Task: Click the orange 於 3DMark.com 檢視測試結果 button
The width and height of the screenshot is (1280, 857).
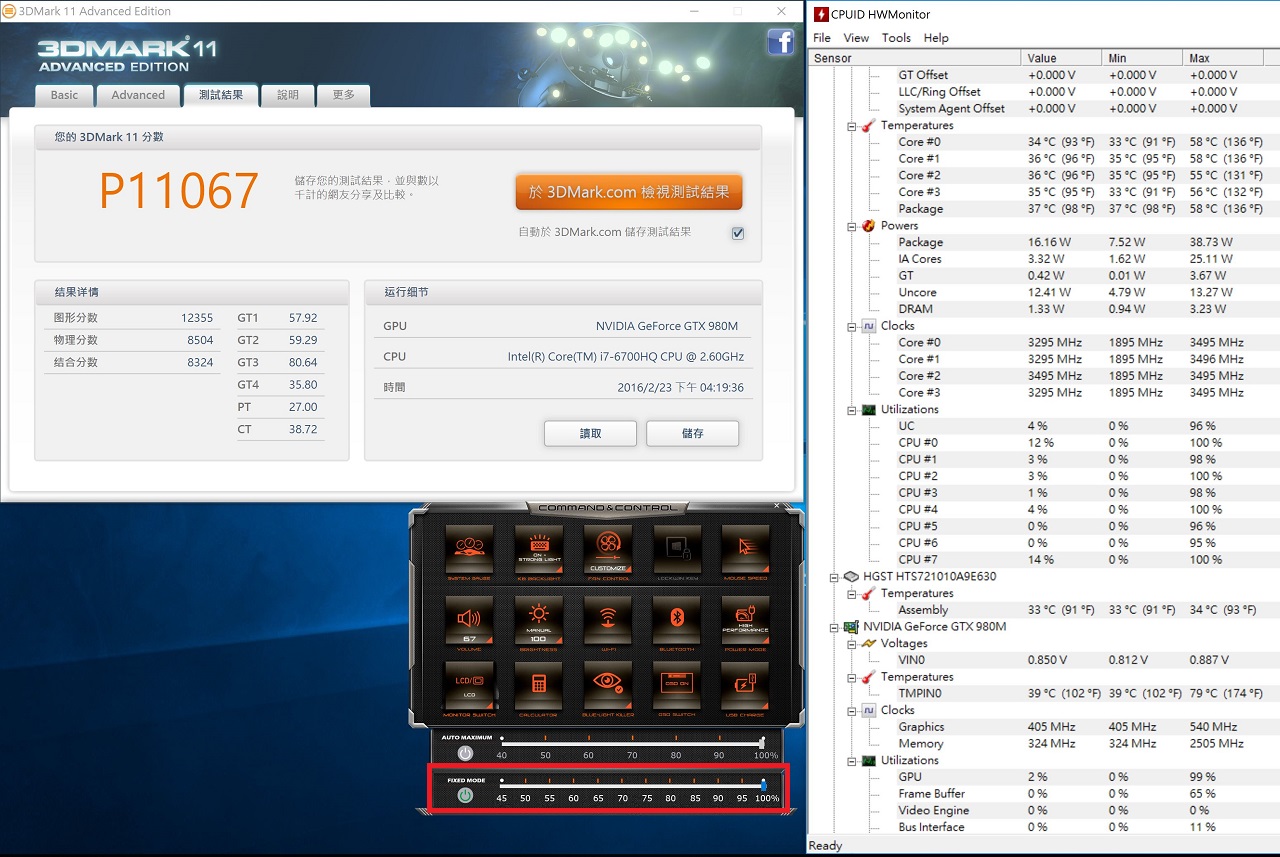Action: (x=629, y=192)
